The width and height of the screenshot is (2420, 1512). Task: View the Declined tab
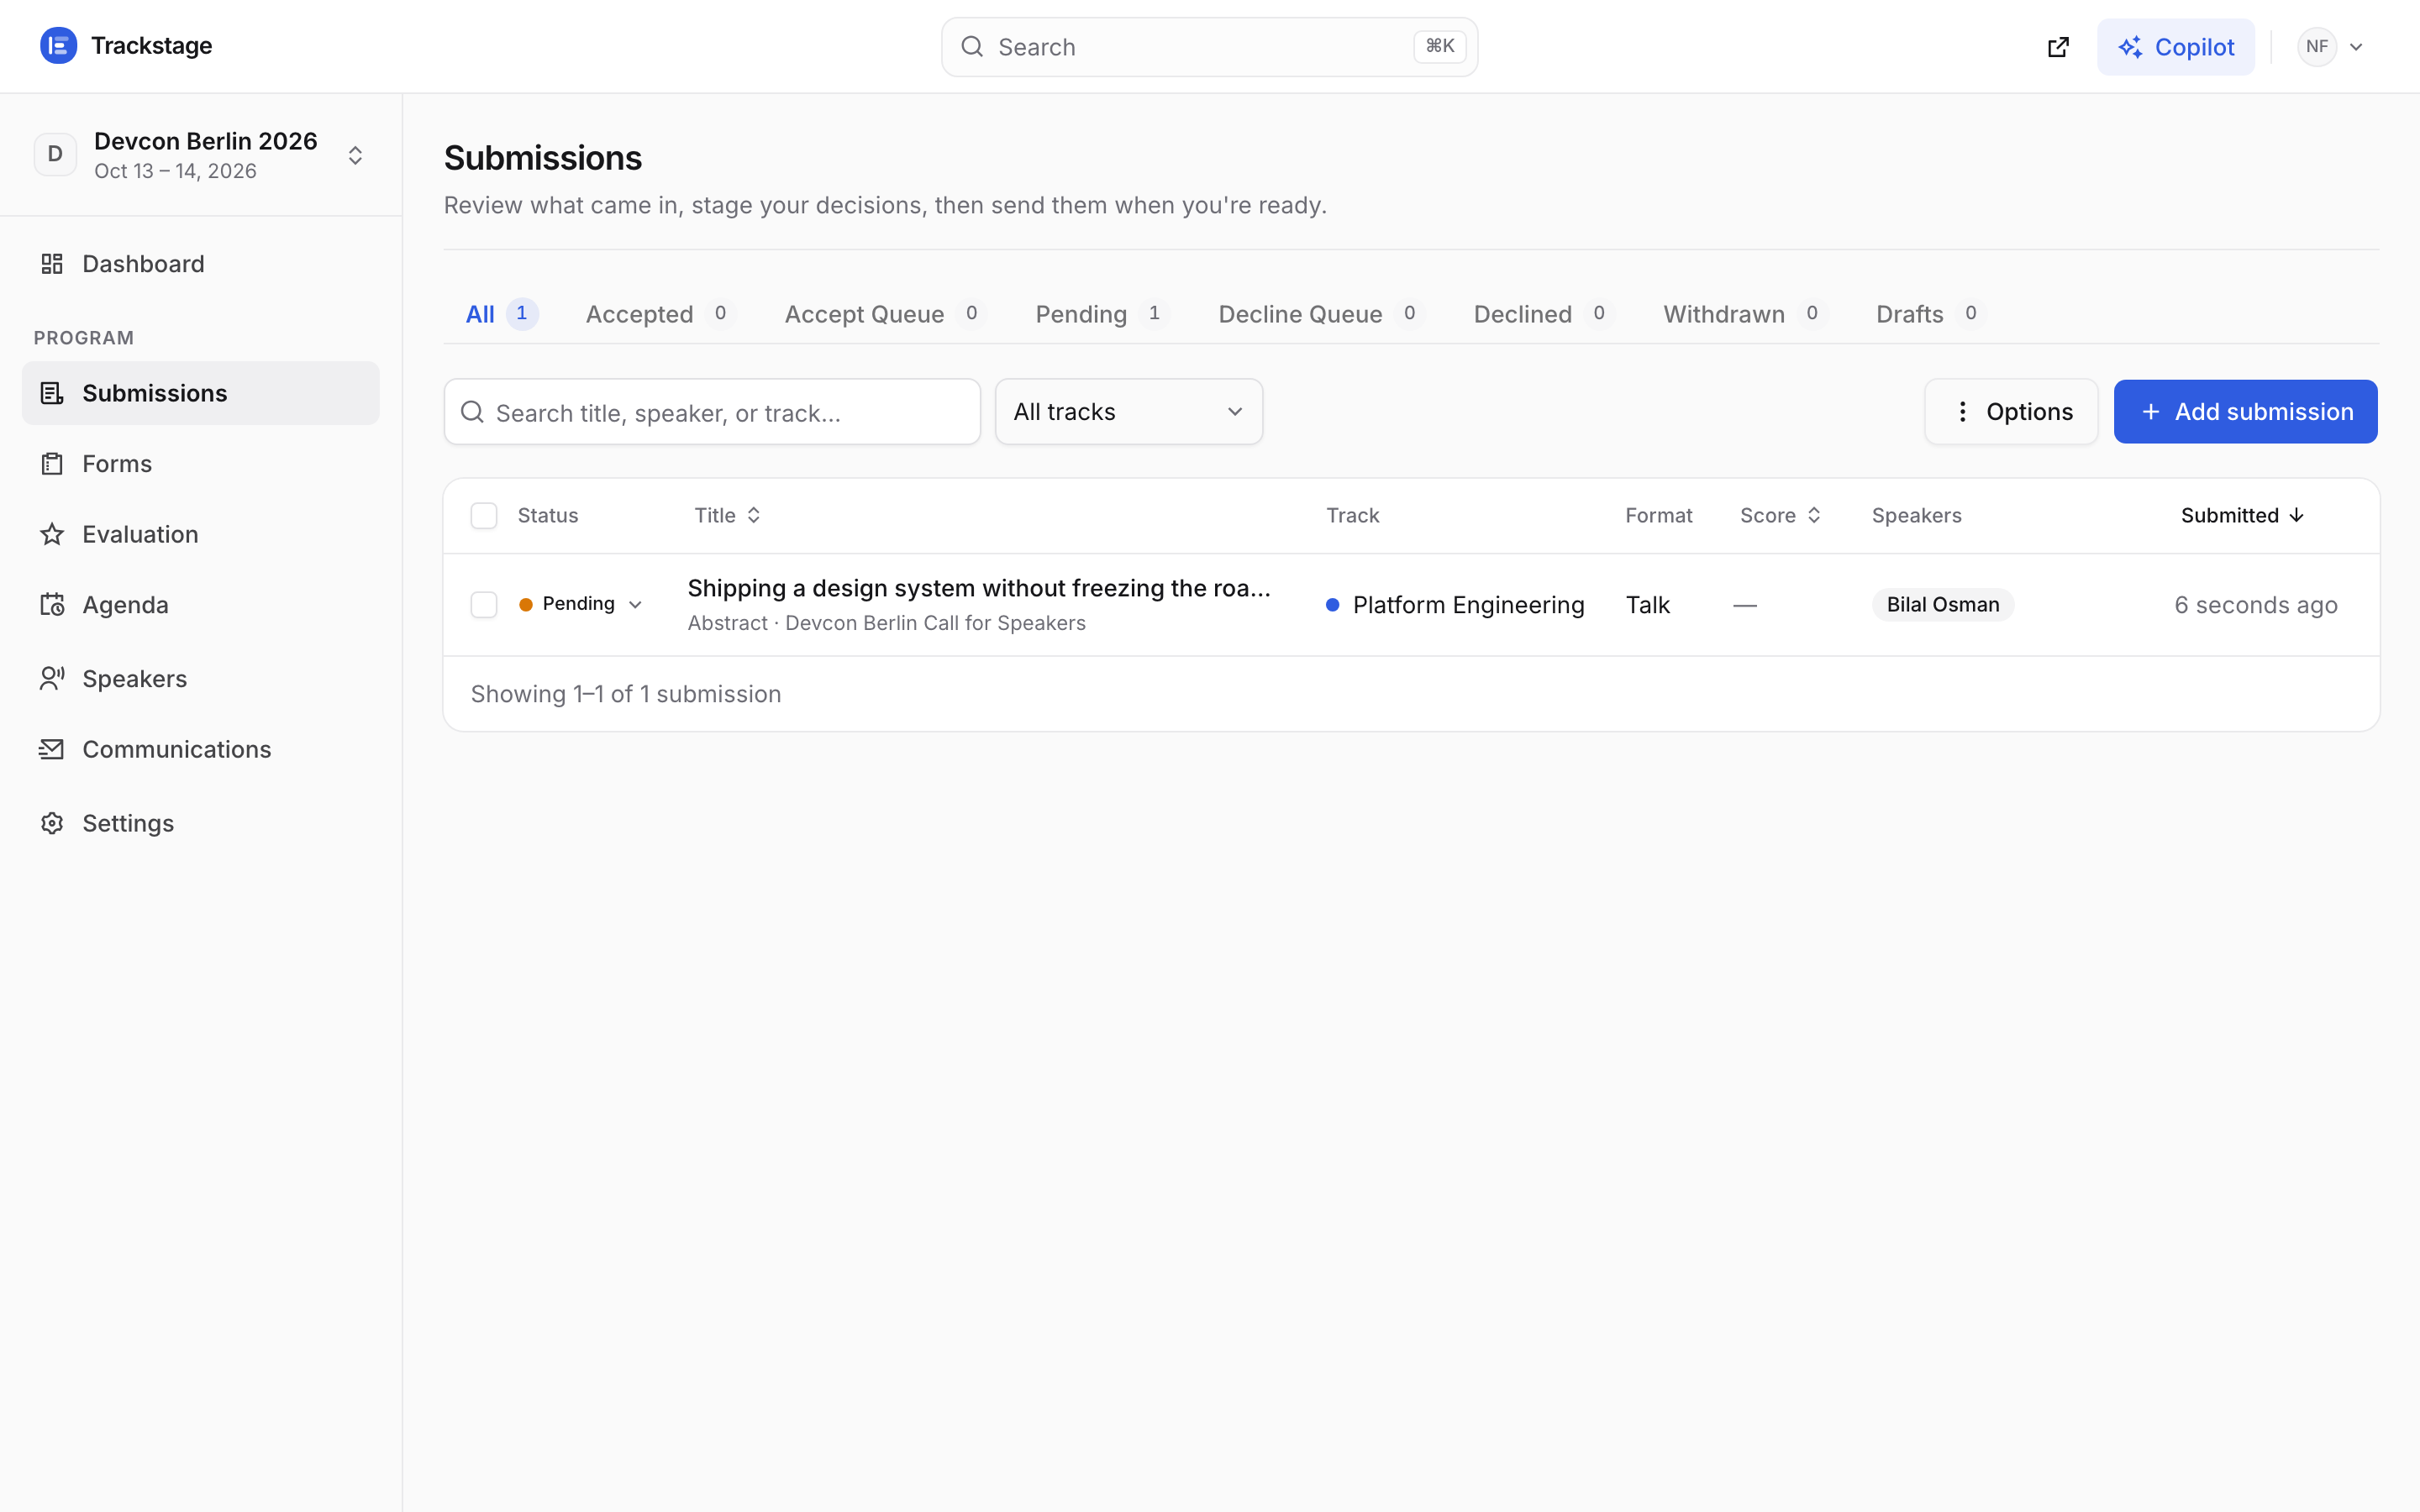pyautogui.click(x=1544, y=314)
